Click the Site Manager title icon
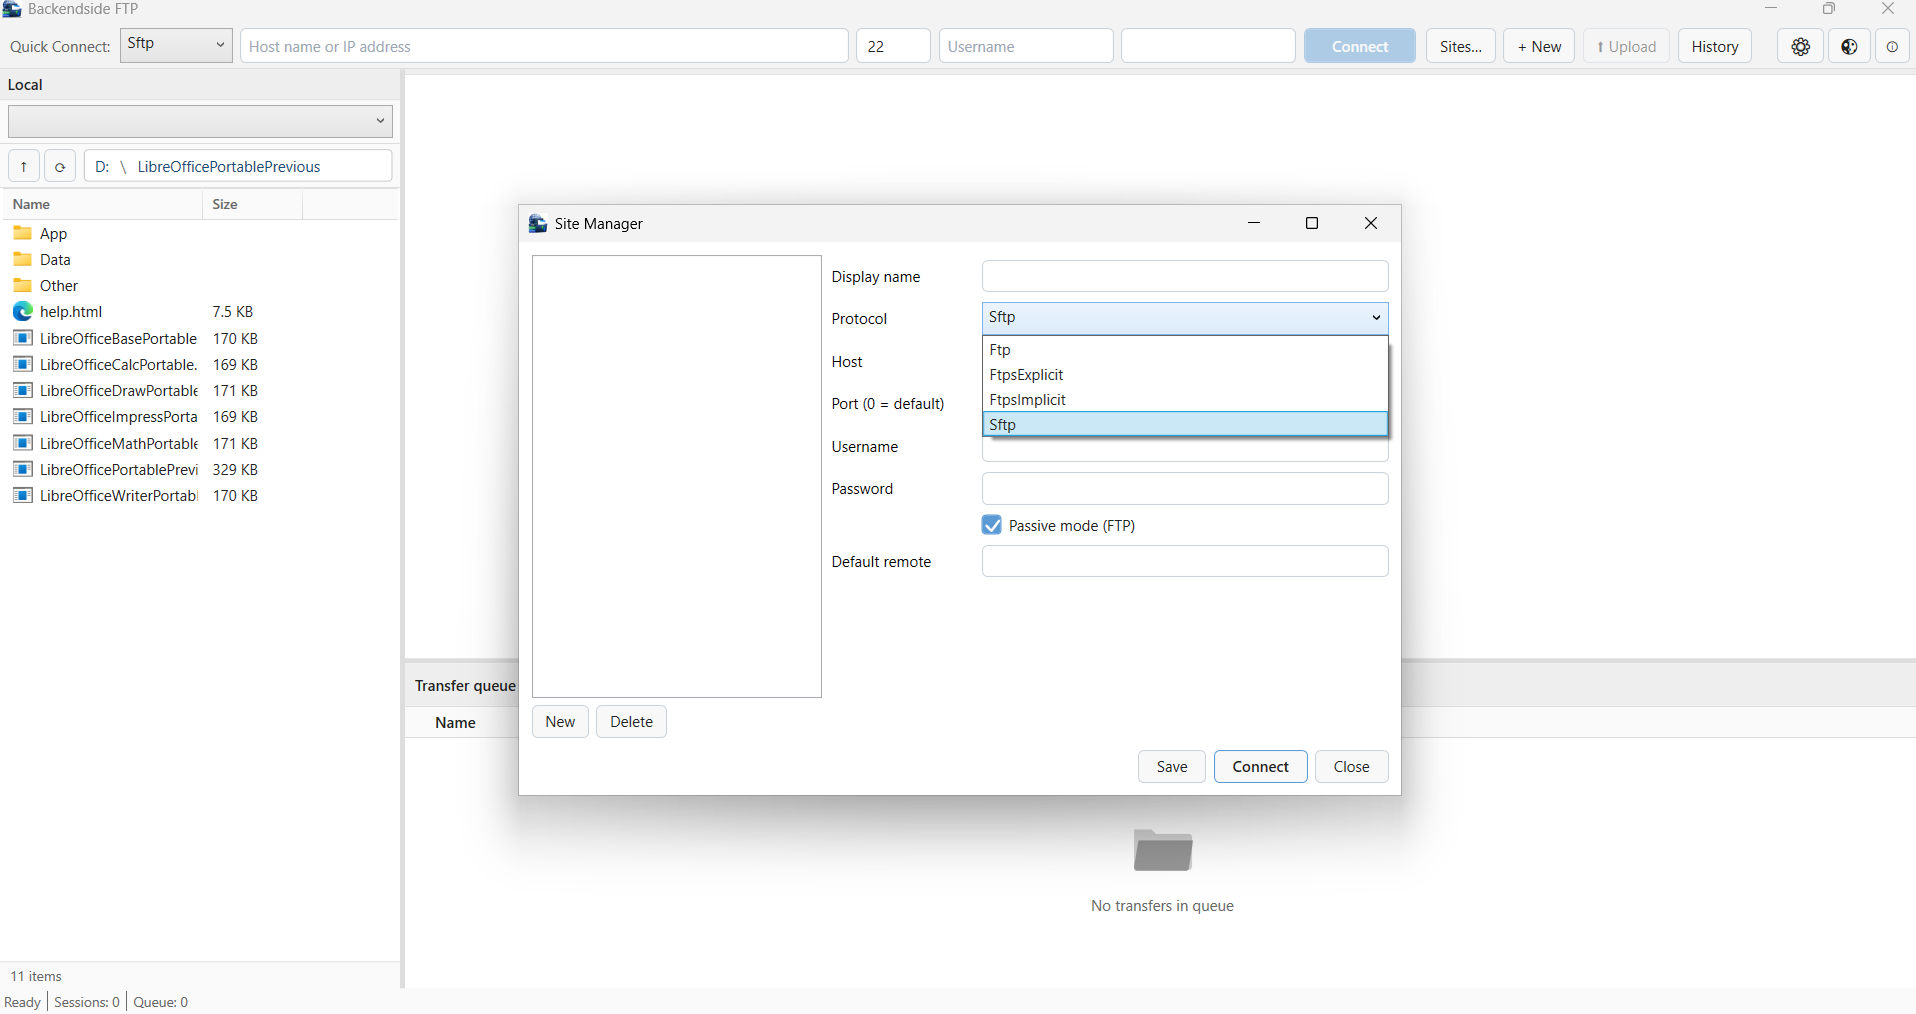Viewport: 1916px width, 1014px height. tap(538, 223)
